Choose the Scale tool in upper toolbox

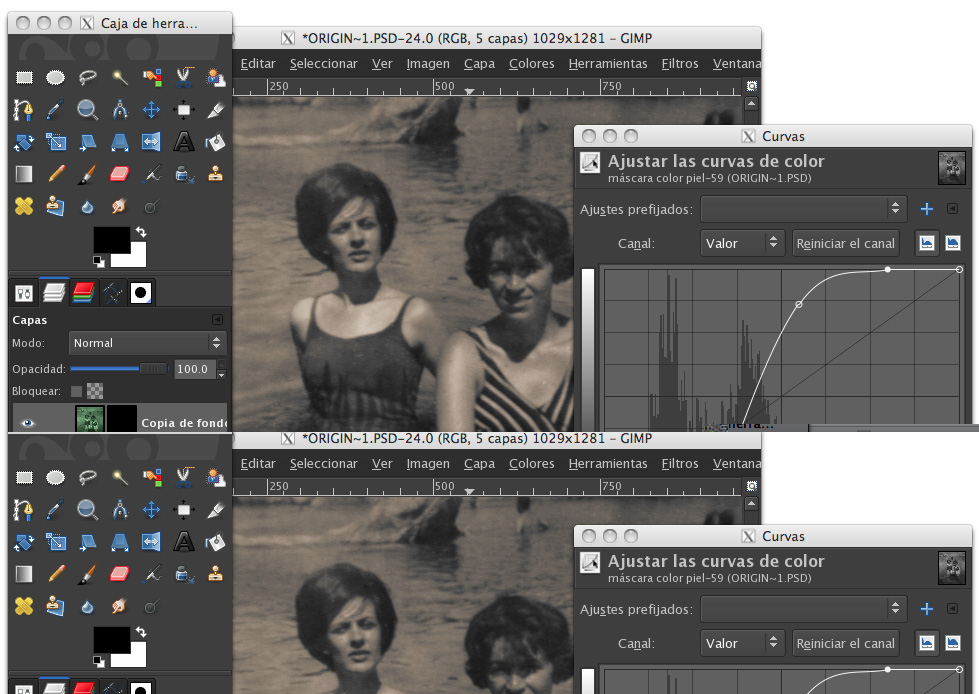pyautogui.click(x=56, y=142)
